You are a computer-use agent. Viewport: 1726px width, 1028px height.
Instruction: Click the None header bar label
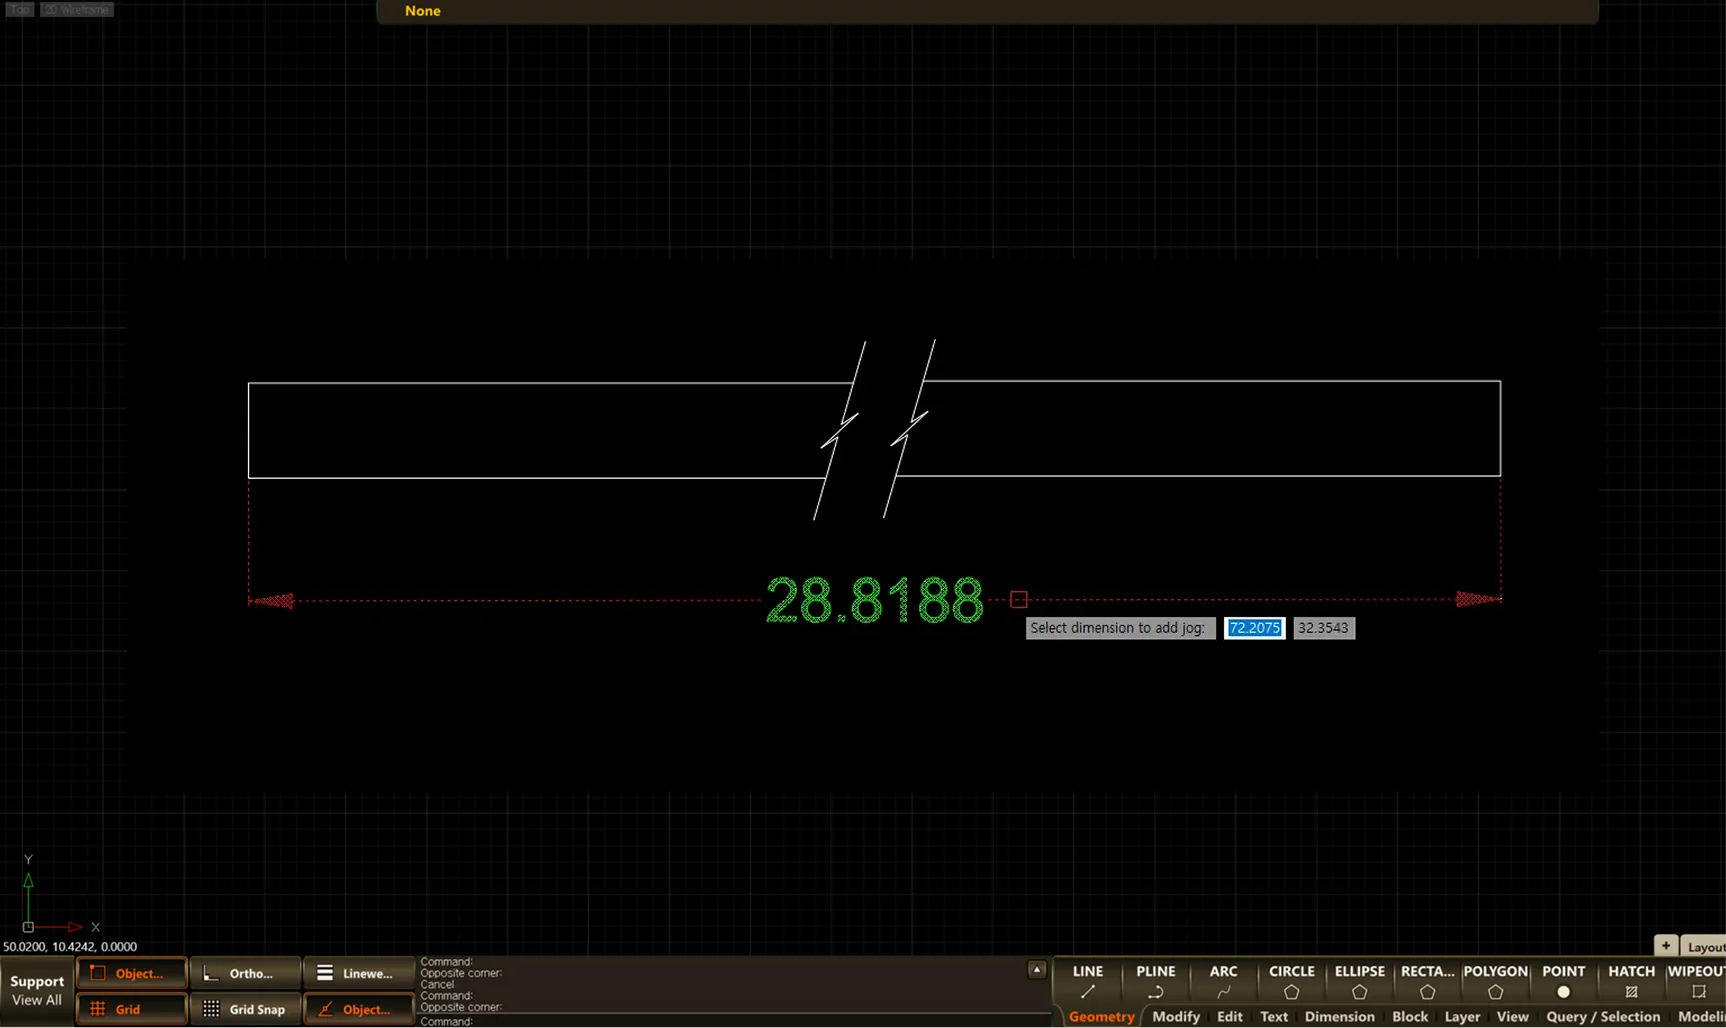coord(422,11)
